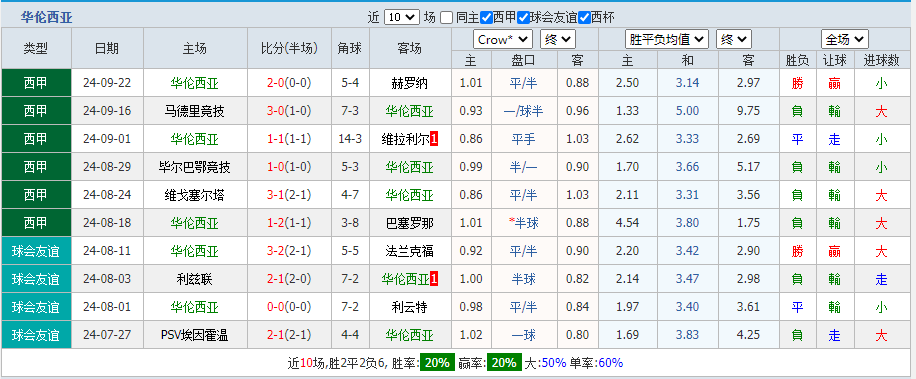The height and width of the screenshot is (379, 916).
Task: Click the 1-0(1-0) score on 24-08-29
Action: coord(289,168)
